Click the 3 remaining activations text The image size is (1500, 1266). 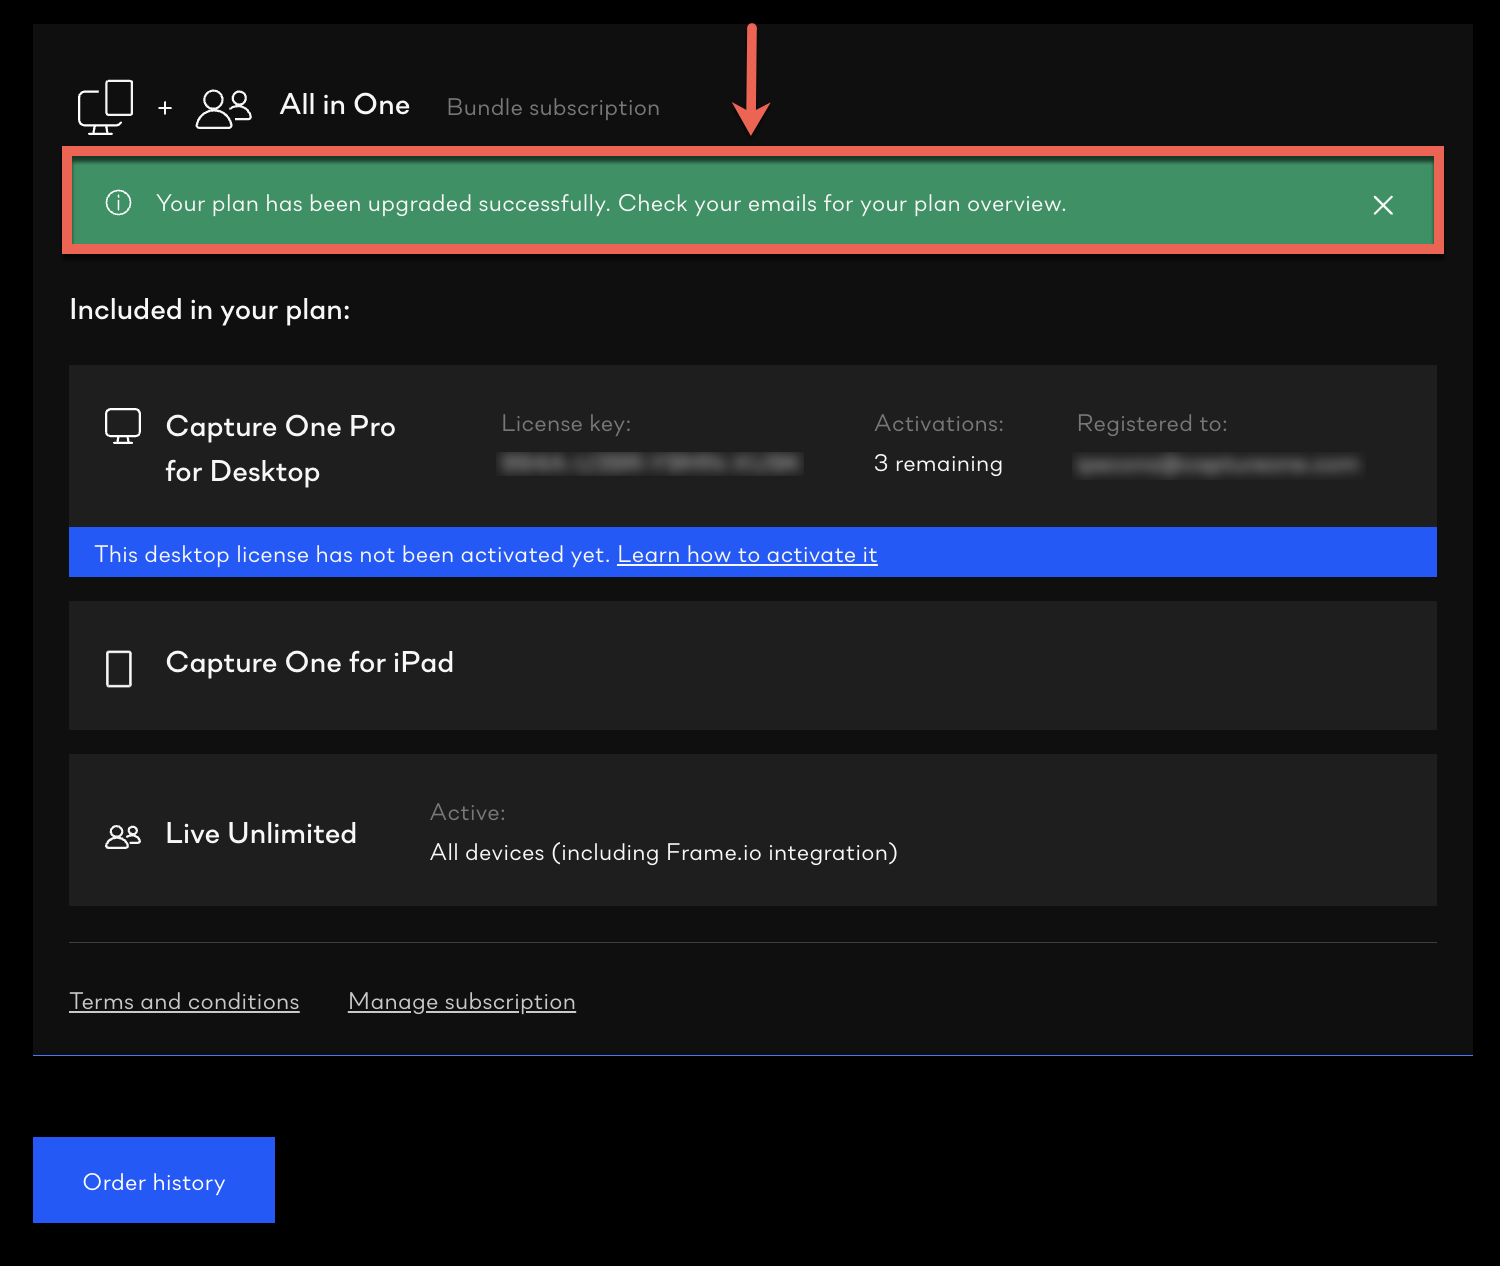coord(938,464)
